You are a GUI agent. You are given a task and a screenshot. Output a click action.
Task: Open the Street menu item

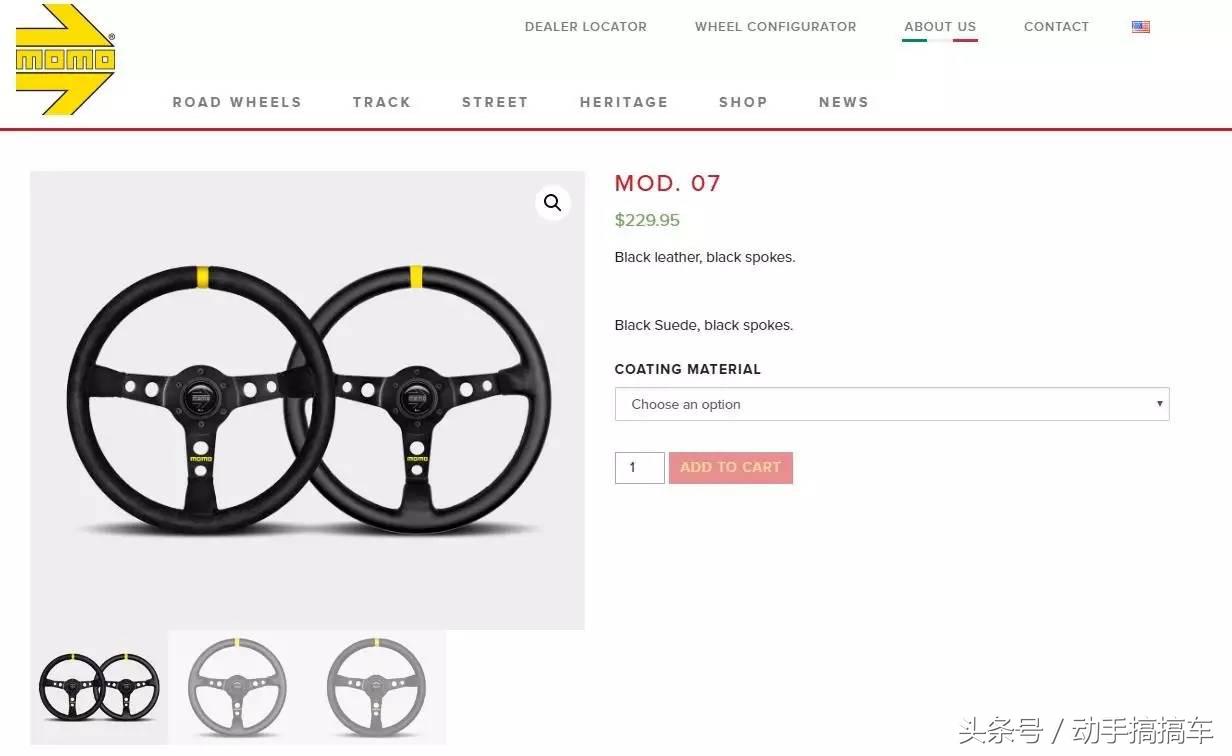495,102
